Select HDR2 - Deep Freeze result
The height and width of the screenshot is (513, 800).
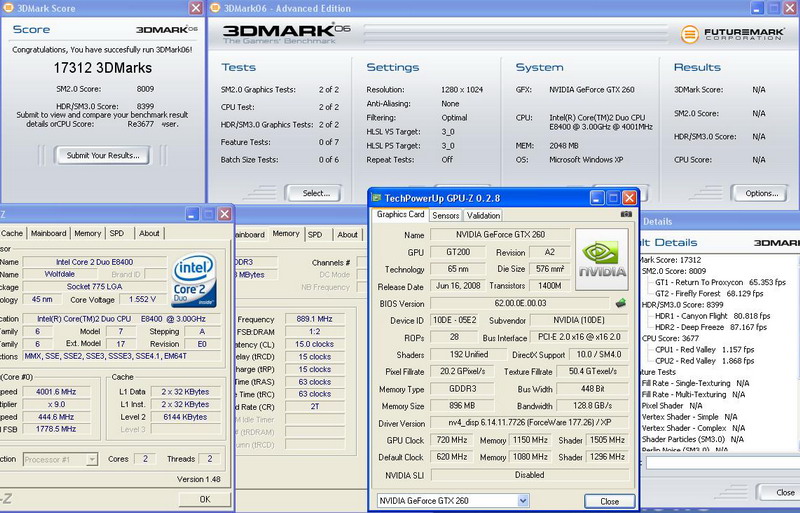711,327
